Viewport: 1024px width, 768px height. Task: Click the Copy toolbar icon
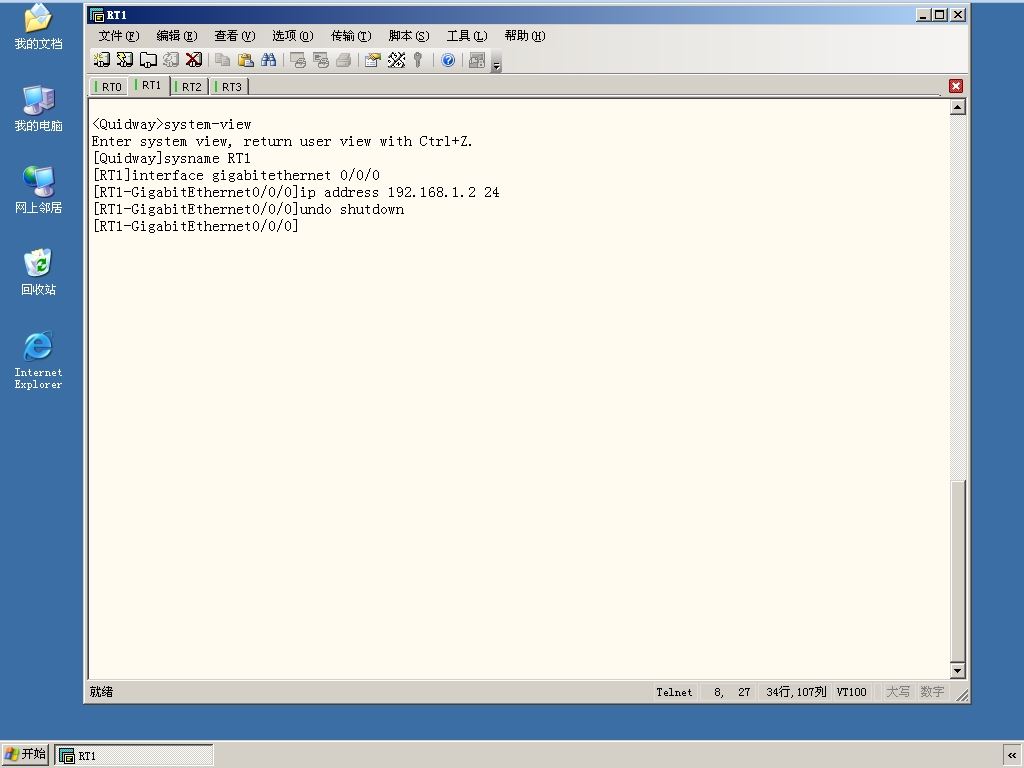click(223, 60)
